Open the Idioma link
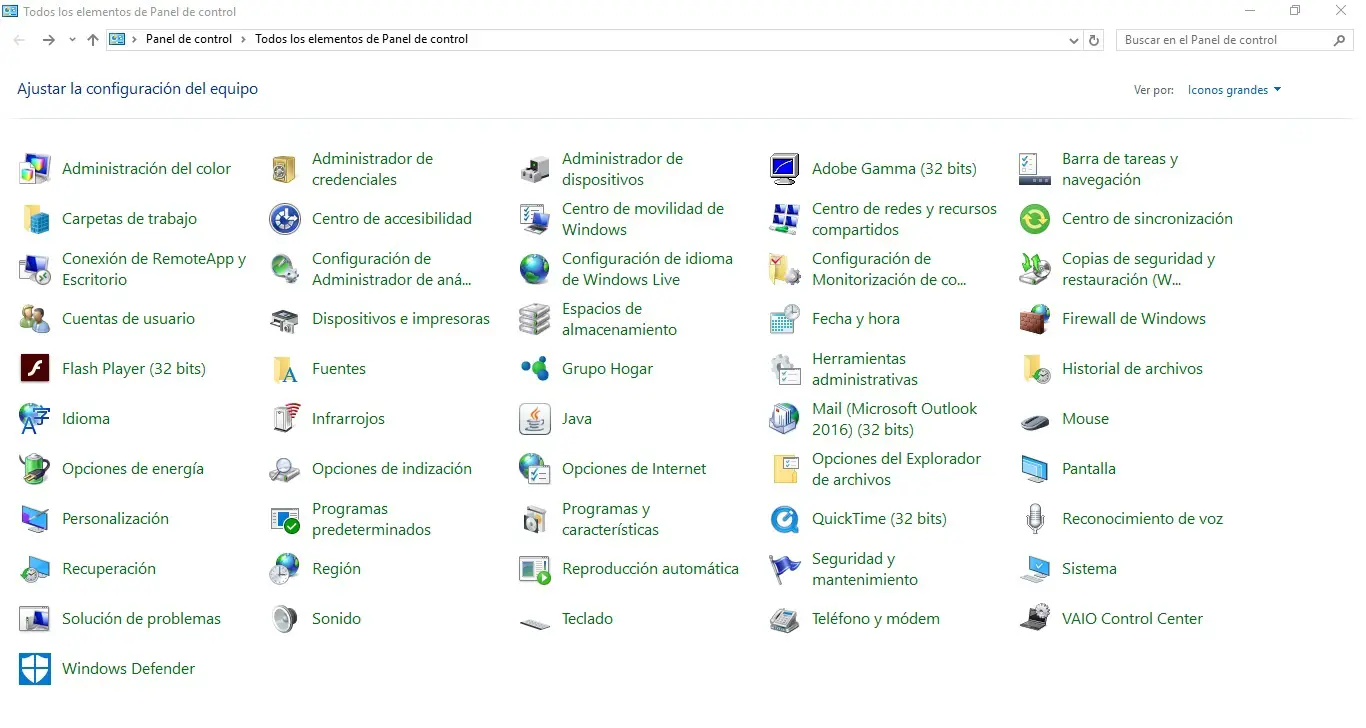This screenshot has height=728, width=1366. [86, 419]
